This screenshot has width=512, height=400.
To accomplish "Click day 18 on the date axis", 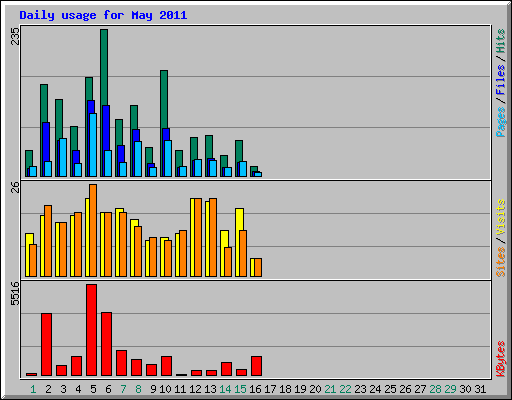I will coord(285,389).
